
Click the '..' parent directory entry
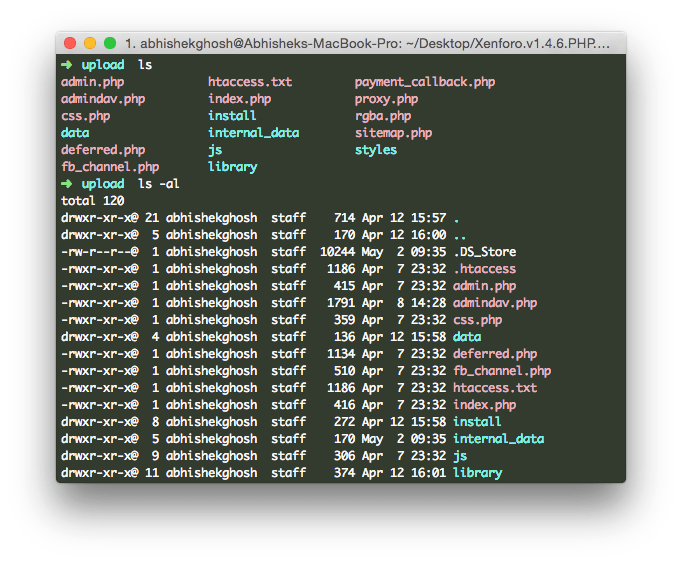[x=460, y=238]
